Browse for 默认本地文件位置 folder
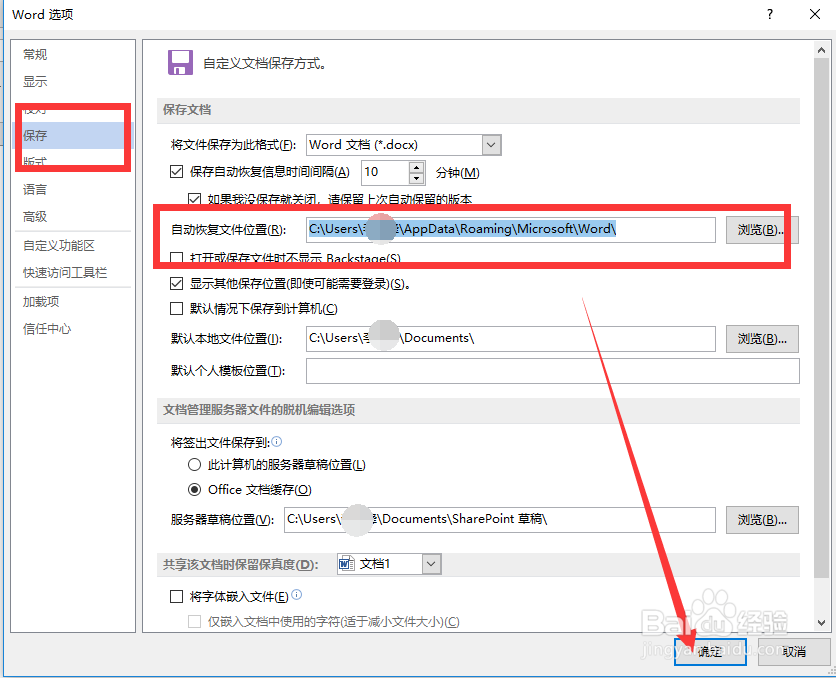Screen dimensions: 836x678 click(762, 338)
